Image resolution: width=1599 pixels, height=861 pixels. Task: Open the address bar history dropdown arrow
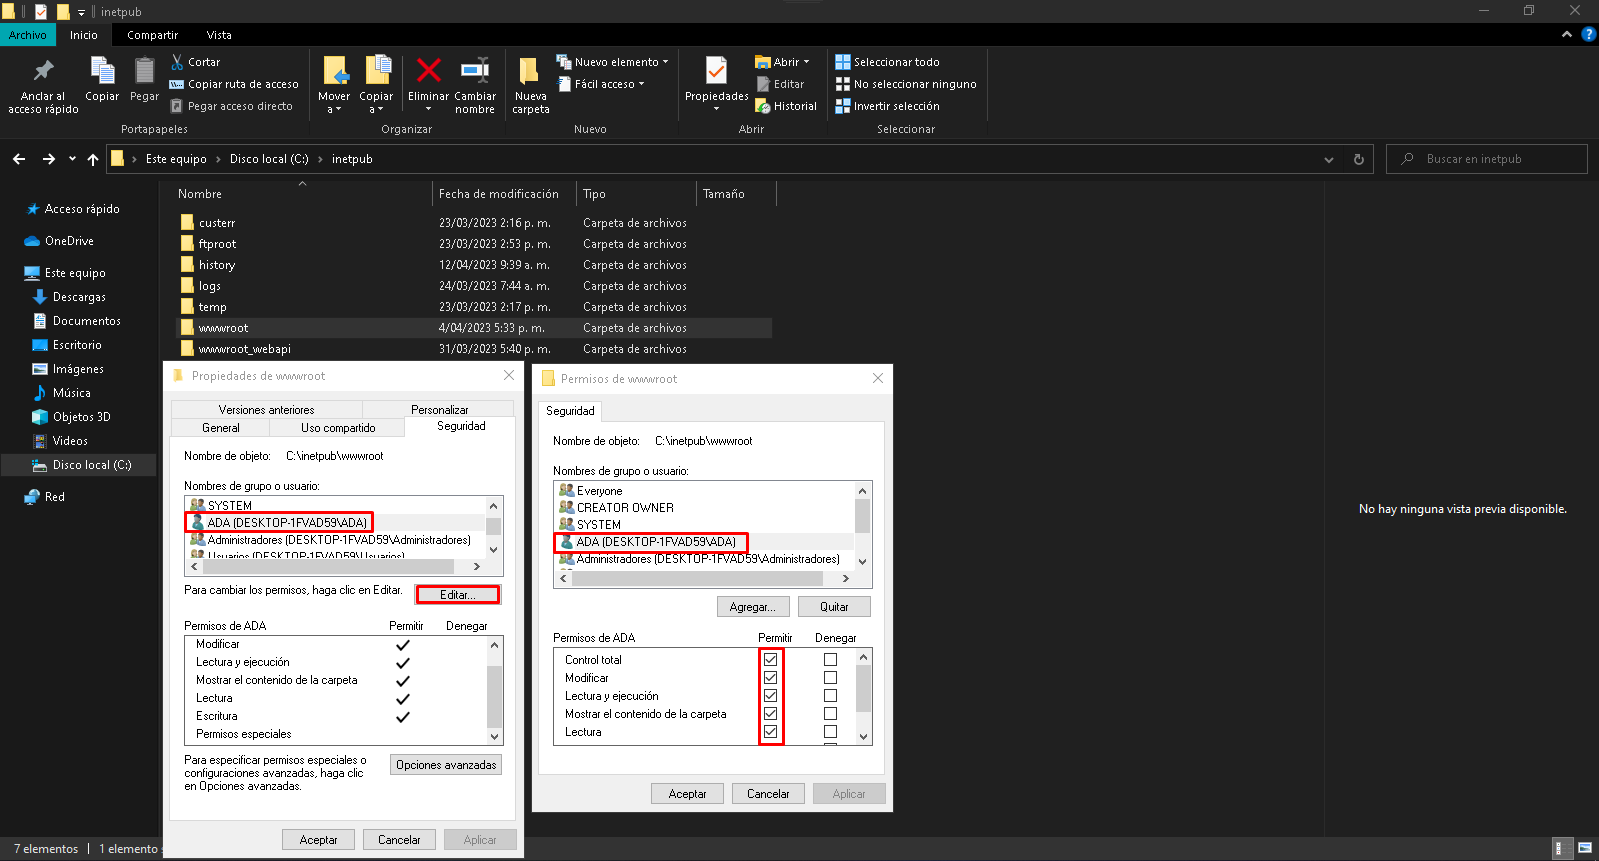(x=1328, y=159)
